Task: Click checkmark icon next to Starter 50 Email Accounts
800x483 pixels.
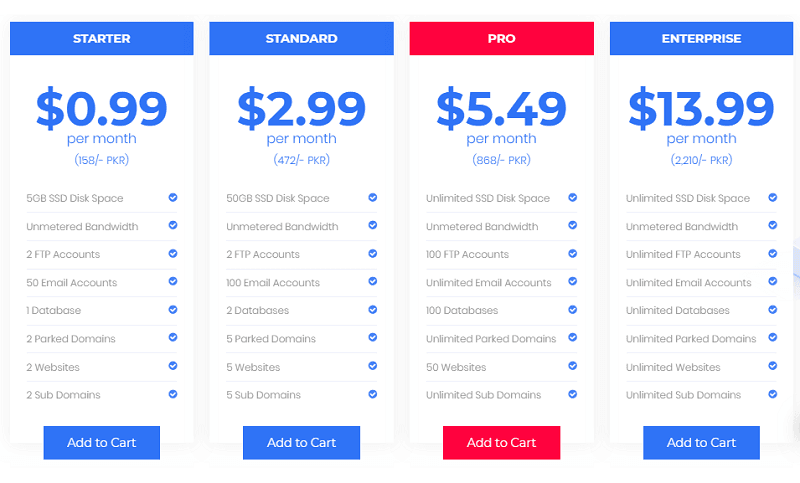Action: coord(173,282)
